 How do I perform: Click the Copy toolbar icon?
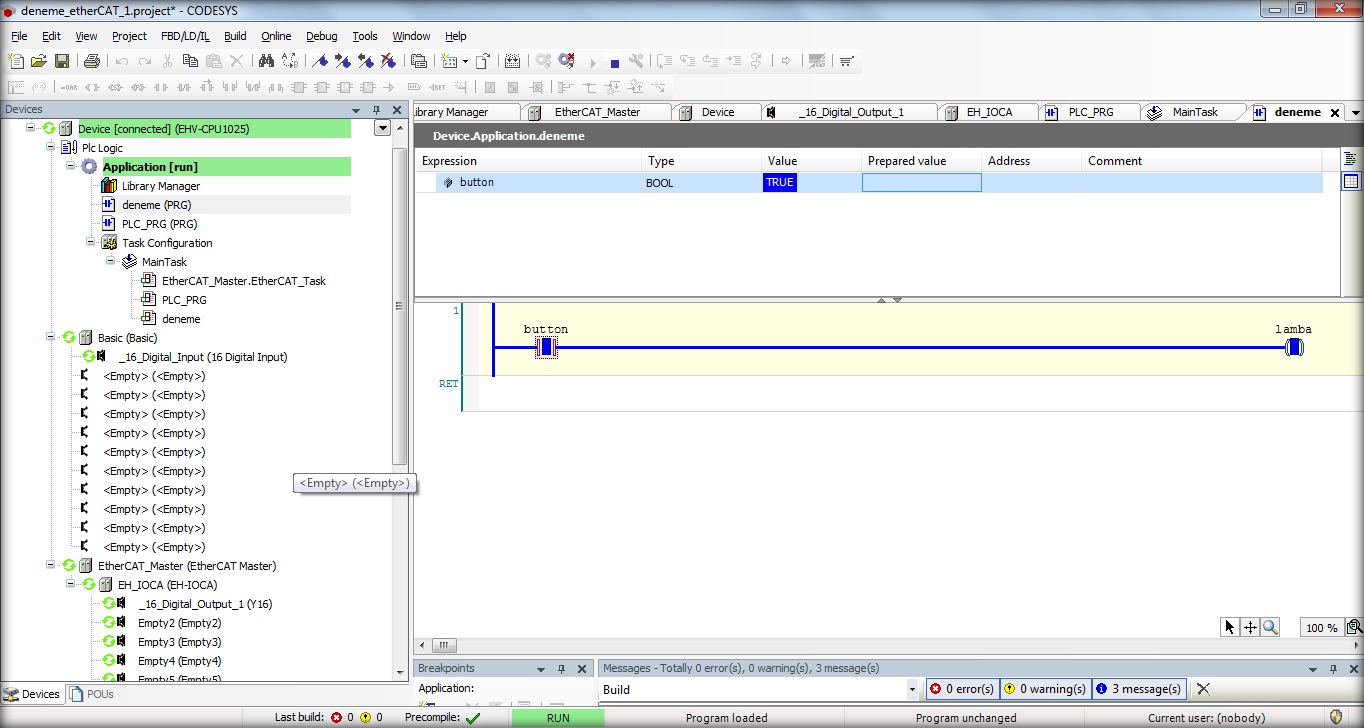pos(191,61)
